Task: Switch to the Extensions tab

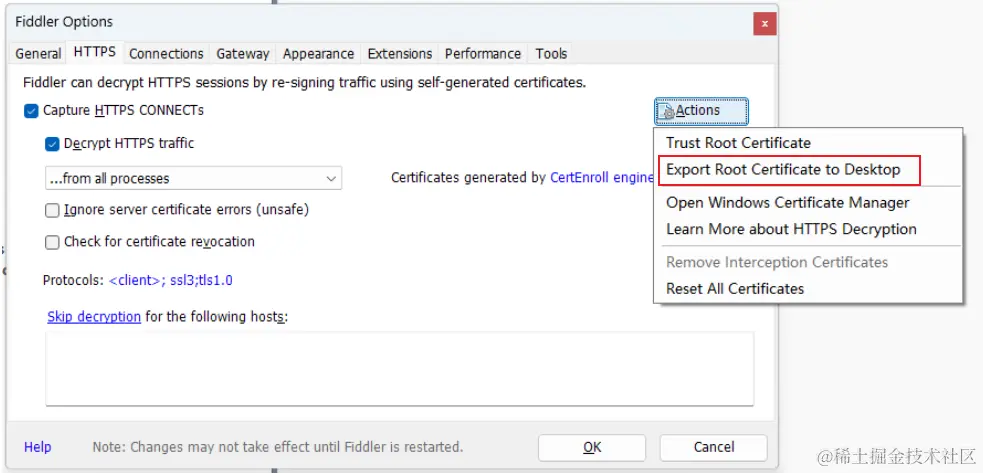Action: (x=400, y=54)
